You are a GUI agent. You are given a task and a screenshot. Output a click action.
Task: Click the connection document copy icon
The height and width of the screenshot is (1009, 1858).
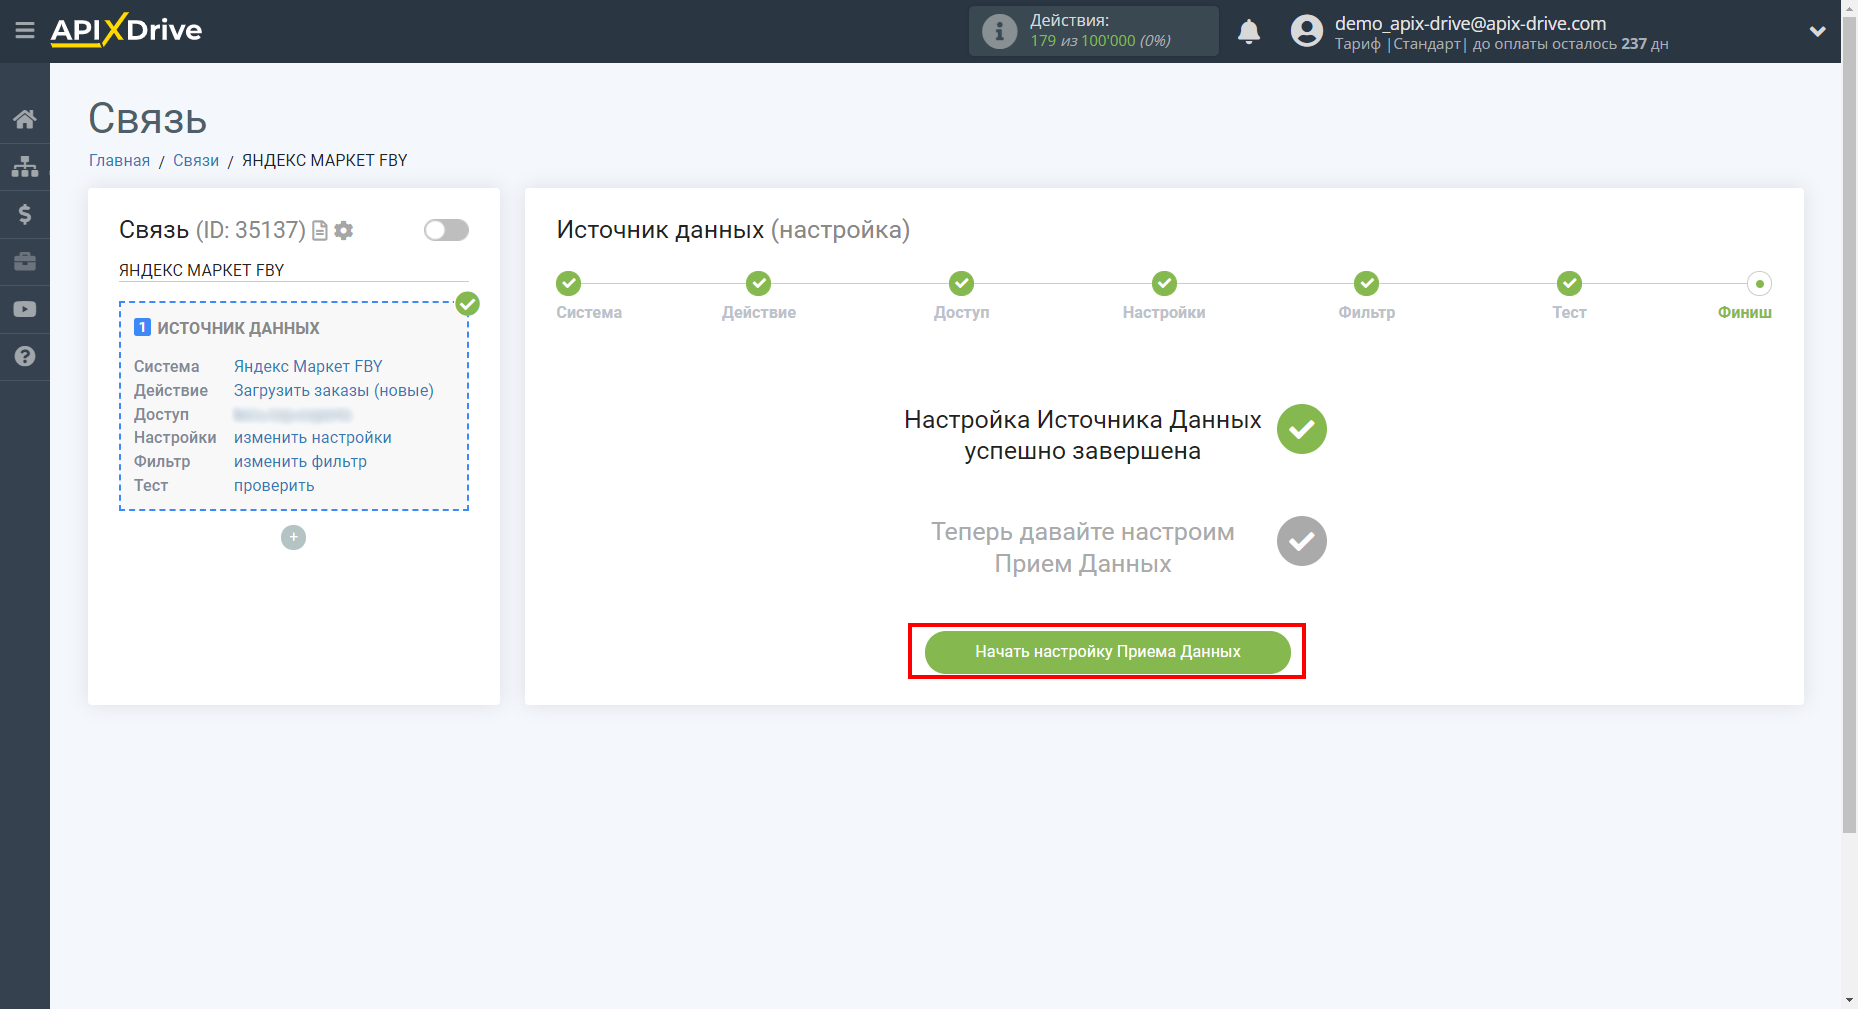click(x=320, y=231)
